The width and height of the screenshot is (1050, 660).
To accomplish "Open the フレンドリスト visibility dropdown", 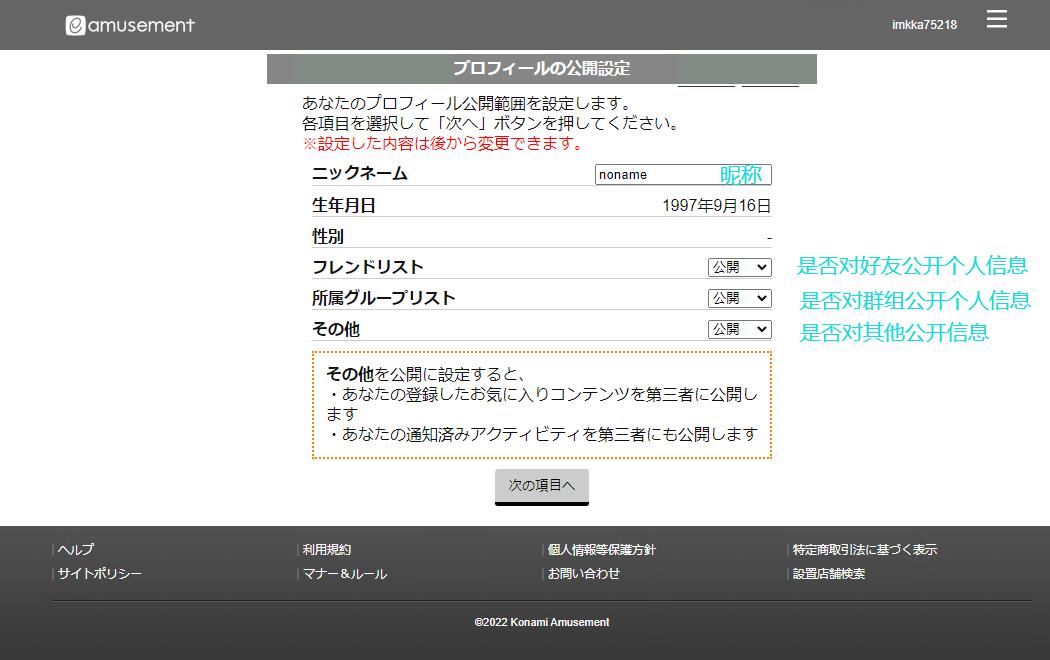I will pyautogui.click(x=739, y=267).
